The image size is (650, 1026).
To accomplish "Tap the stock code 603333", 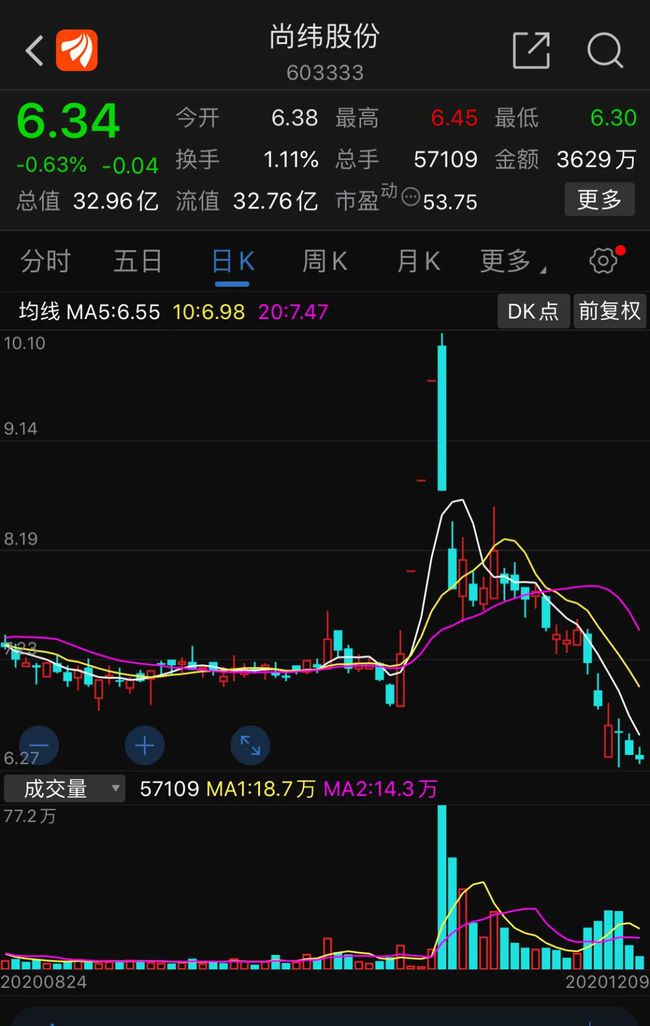I will point(325,72).
